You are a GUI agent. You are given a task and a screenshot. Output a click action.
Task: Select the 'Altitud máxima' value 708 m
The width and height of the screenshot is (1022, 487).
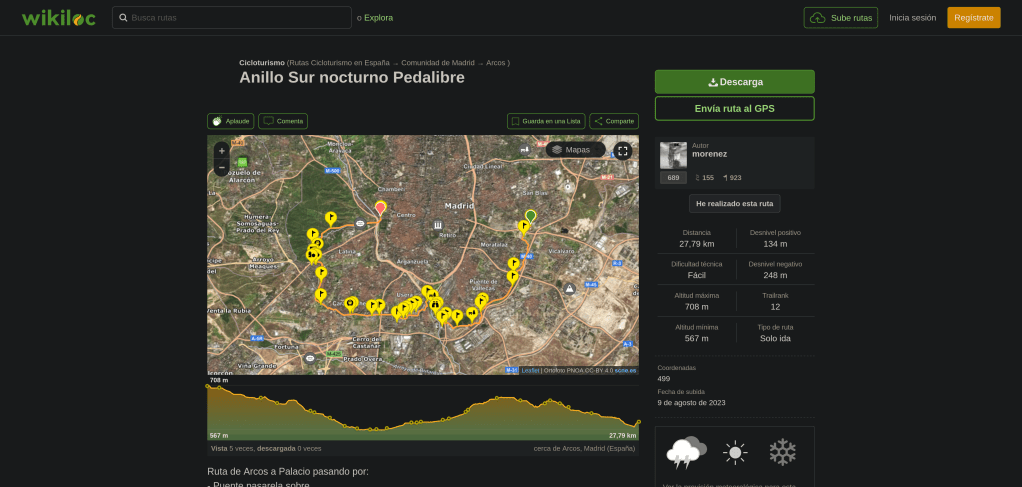click(x=697, y=306)
